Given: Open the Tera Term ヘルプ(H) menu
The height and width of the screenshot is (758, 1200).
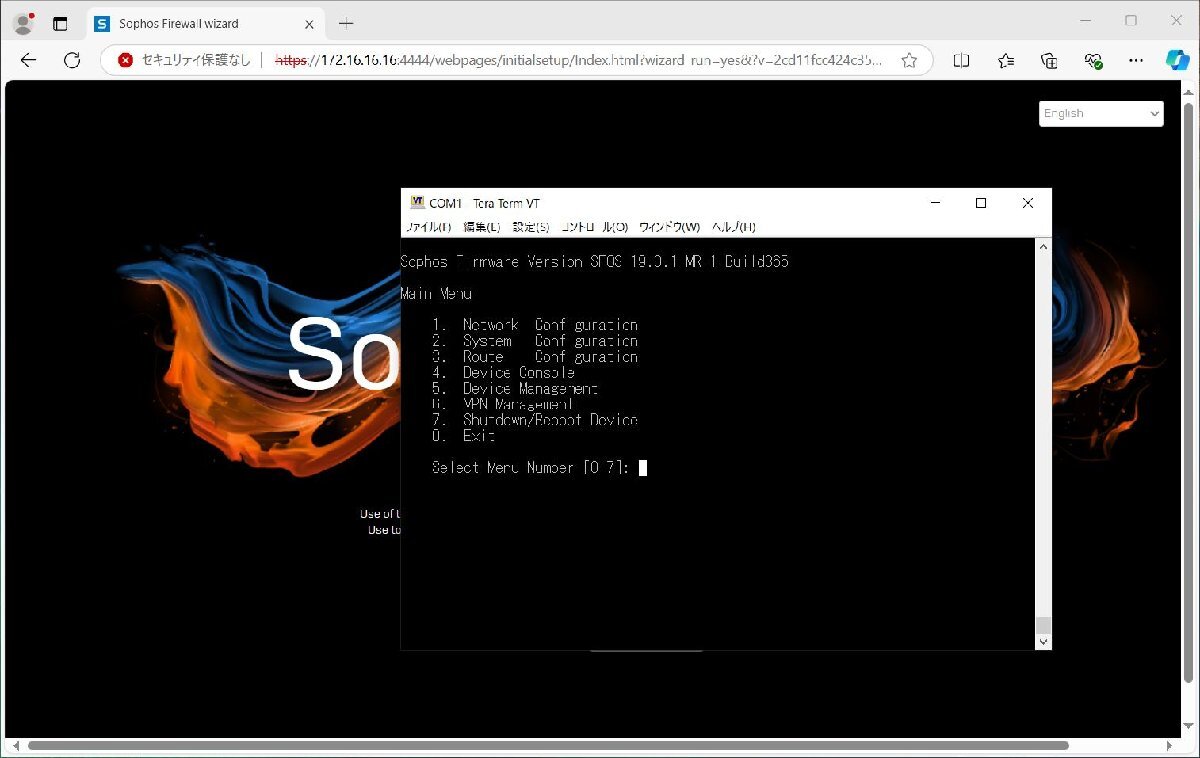Looking at the screenshot, I should tap(733, 227).
